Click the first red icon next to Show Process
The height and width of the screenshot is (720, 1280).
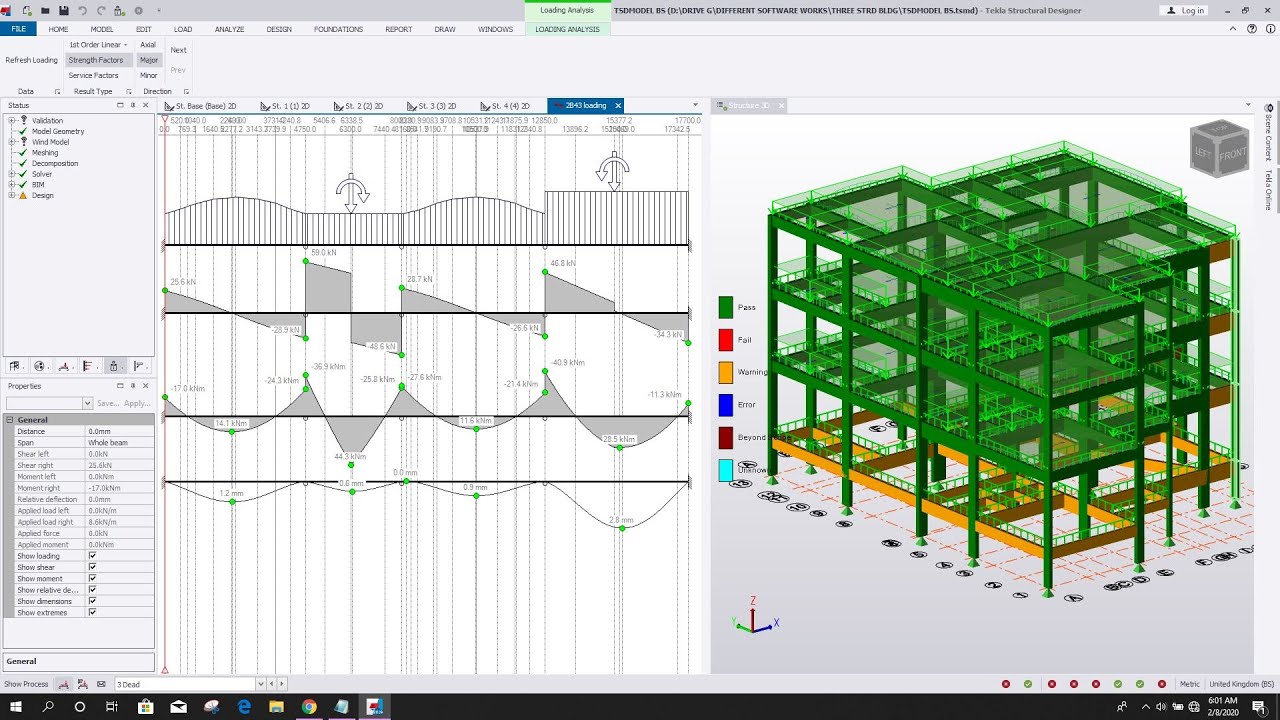(63, 684)
